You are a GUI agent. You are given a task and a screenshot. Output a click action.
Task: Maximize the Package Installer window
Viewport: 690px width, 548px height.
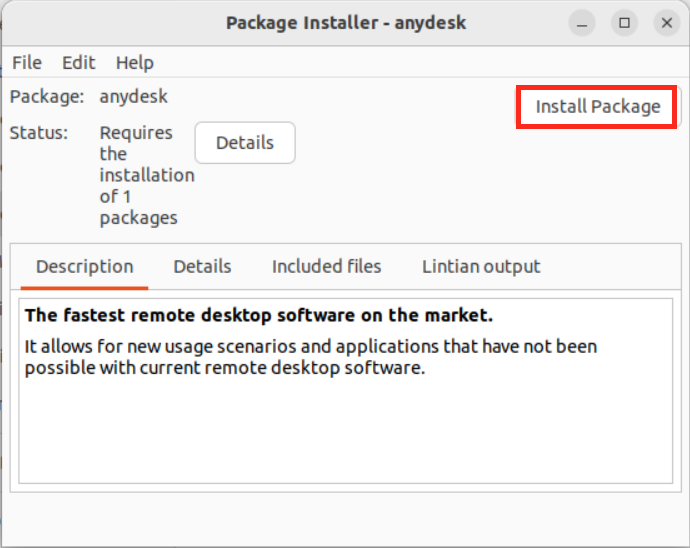pyautogui.click(x=624, y=23)
